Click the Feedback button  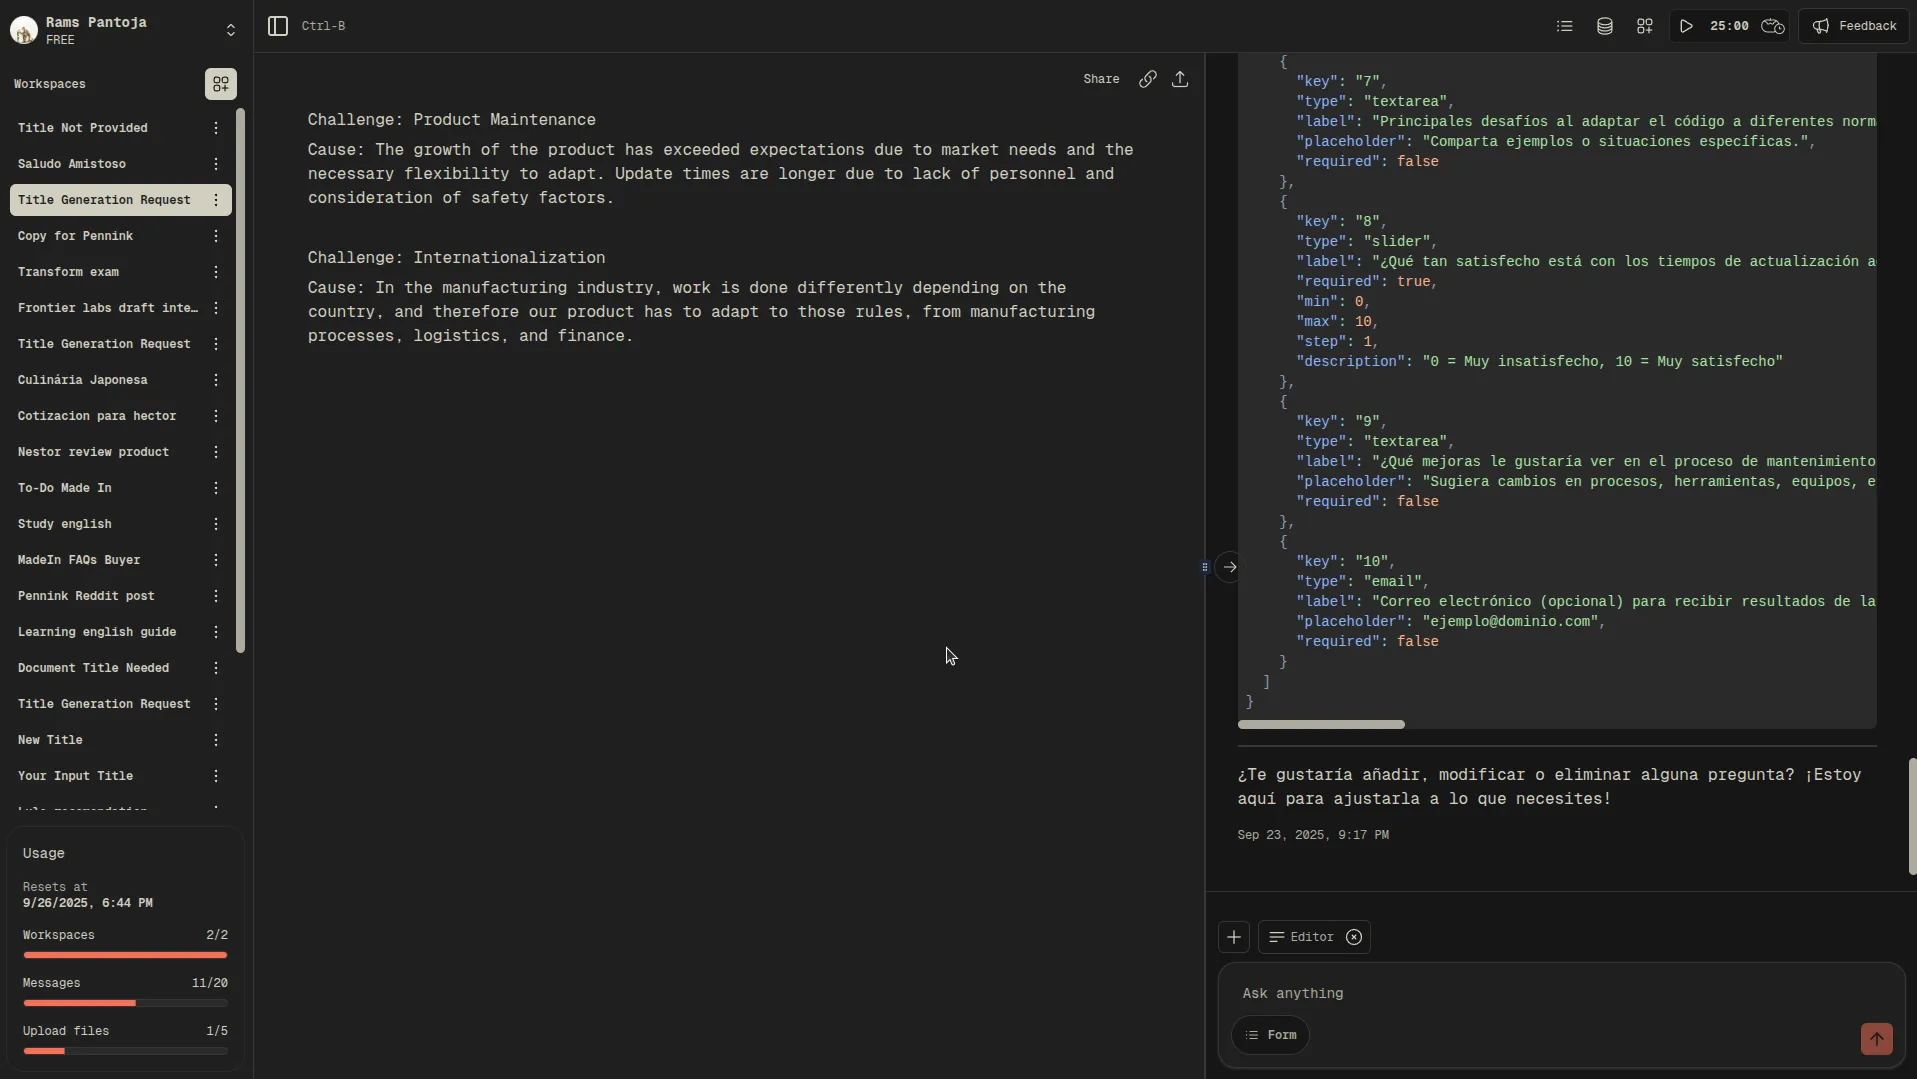(1854, 26)
